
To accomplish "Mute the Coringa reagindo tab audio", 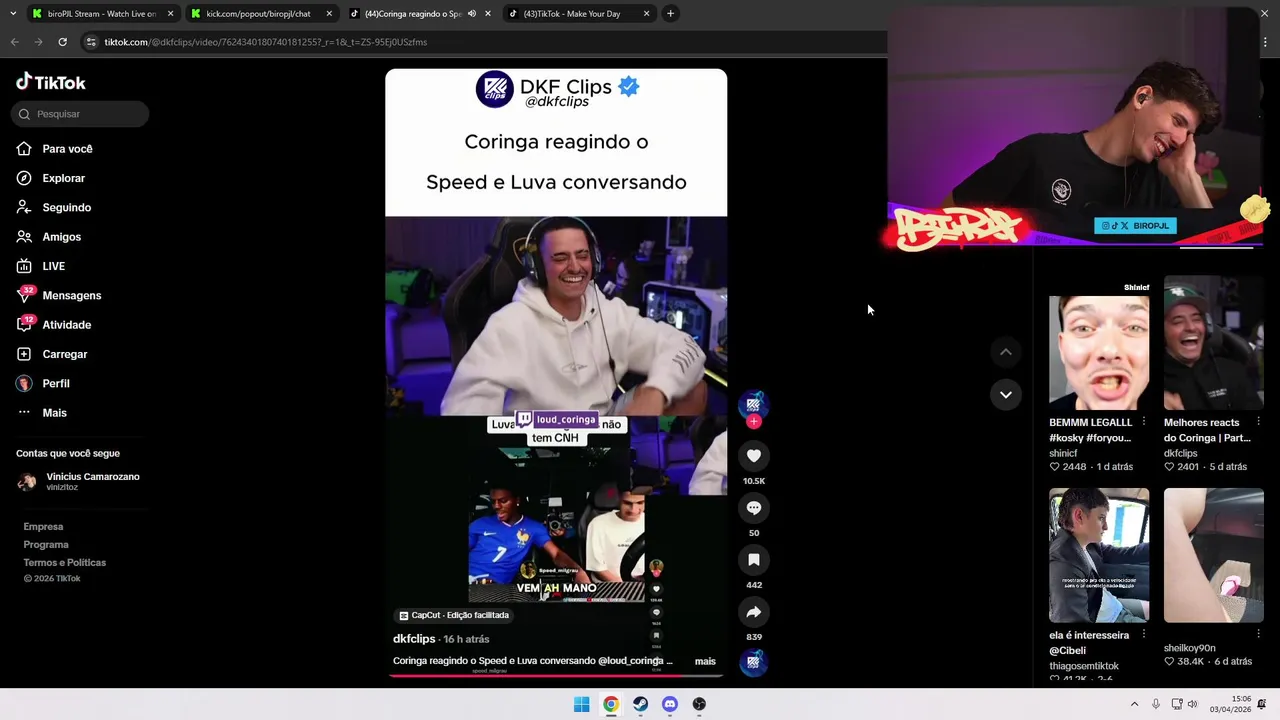I will pyautogui.click(x=471, y=14).
